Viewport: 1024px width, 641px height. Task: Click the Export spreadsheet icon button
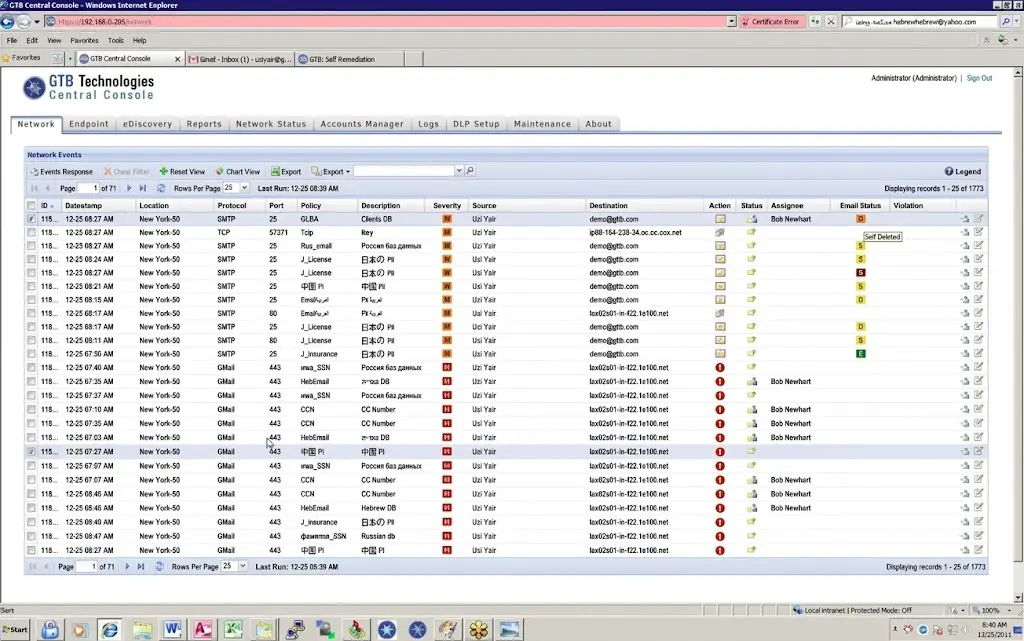286,172
